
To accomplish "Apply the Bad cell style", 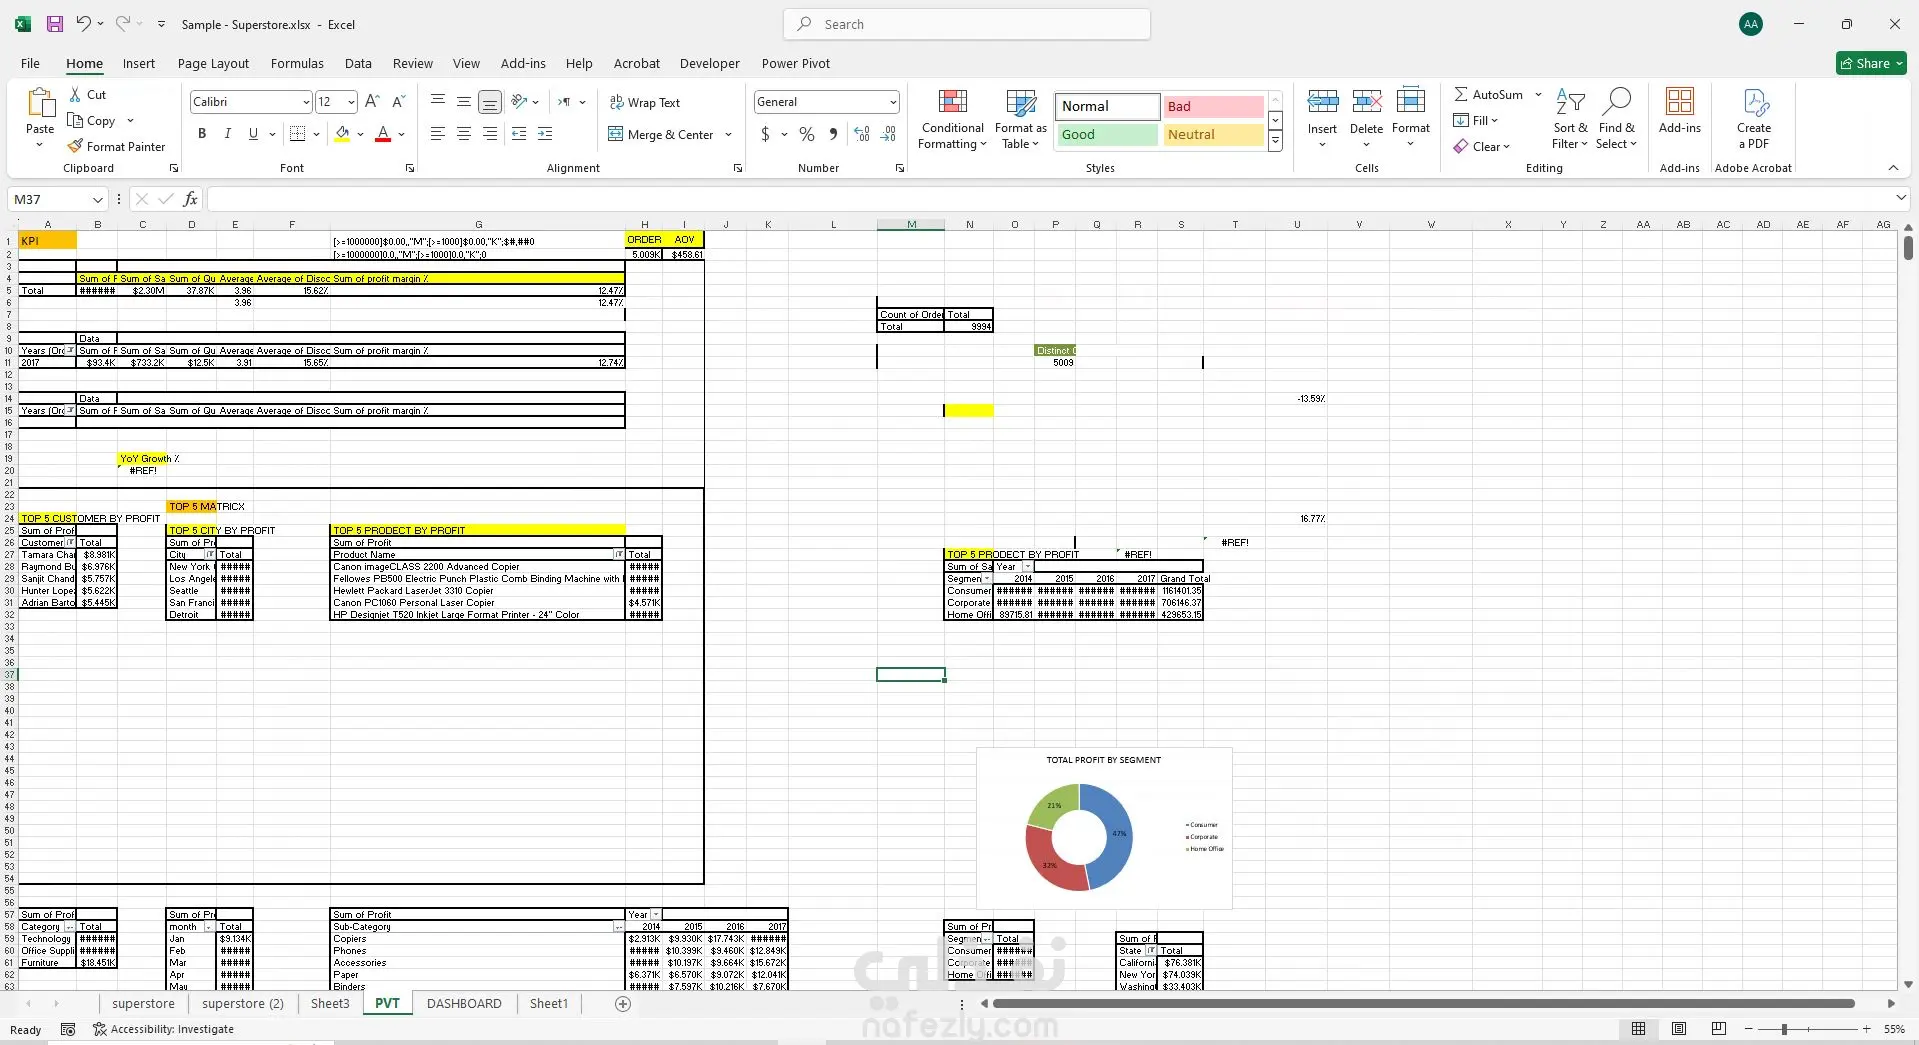I will point(1213,106).
